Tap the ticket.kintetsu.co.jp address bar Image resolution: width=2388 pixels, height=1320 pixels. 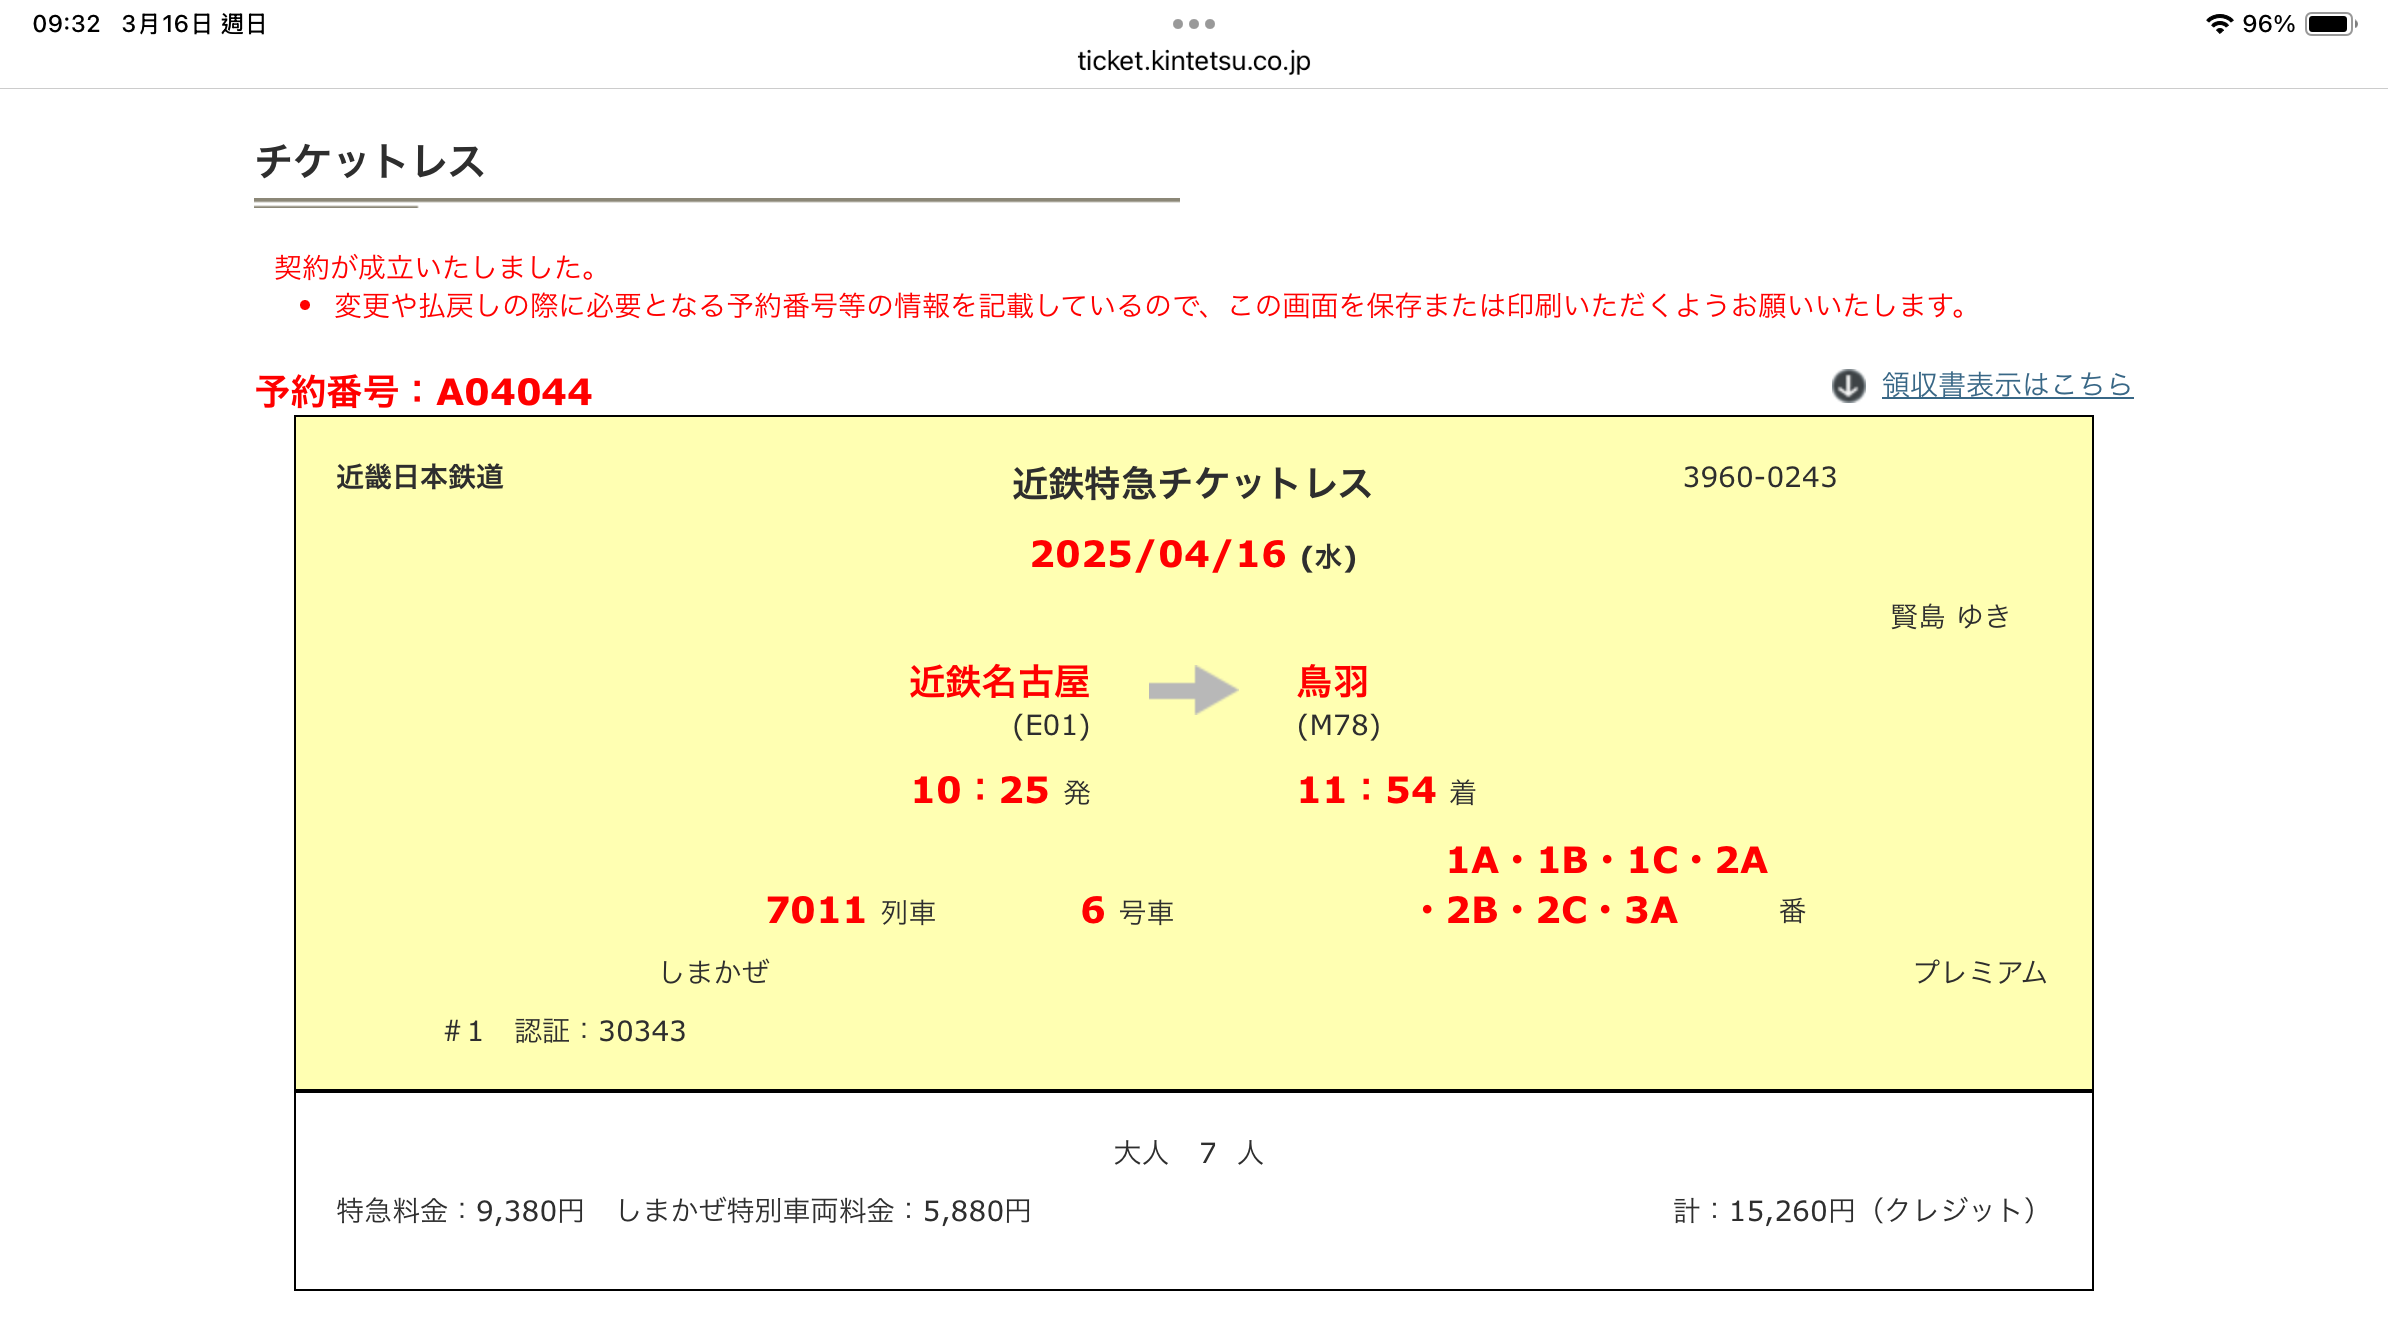click(x=1194, y=61)
